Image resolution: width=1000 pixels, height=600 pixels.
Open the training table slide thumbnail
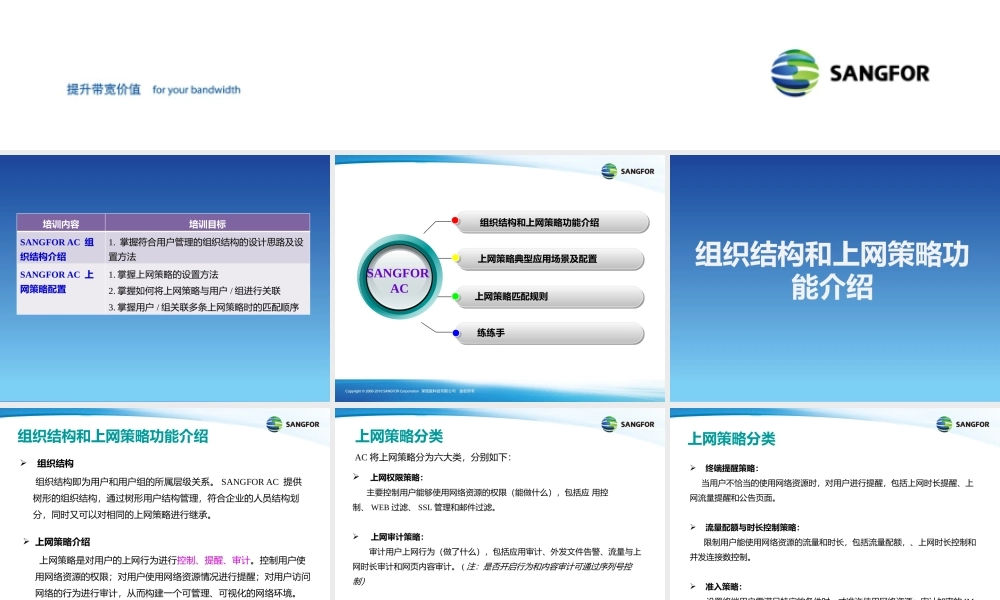pos(165,278)
